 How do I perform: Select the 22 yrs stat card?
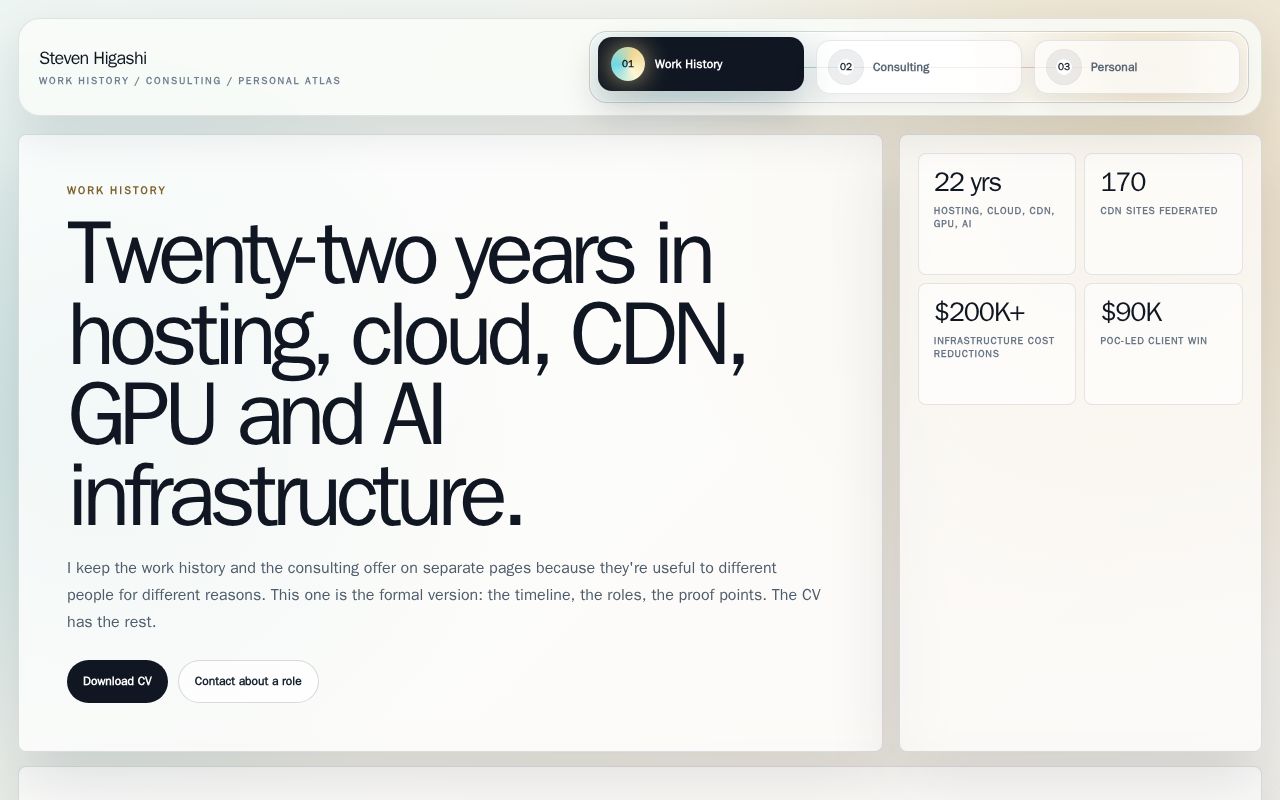click(997, 214)
